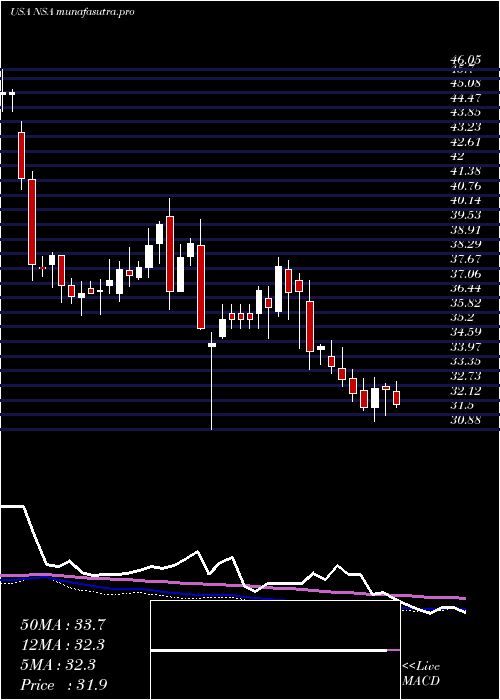Click the 37.06 price axis label
Screen dimensions: 500x700
tap(465, 273)
